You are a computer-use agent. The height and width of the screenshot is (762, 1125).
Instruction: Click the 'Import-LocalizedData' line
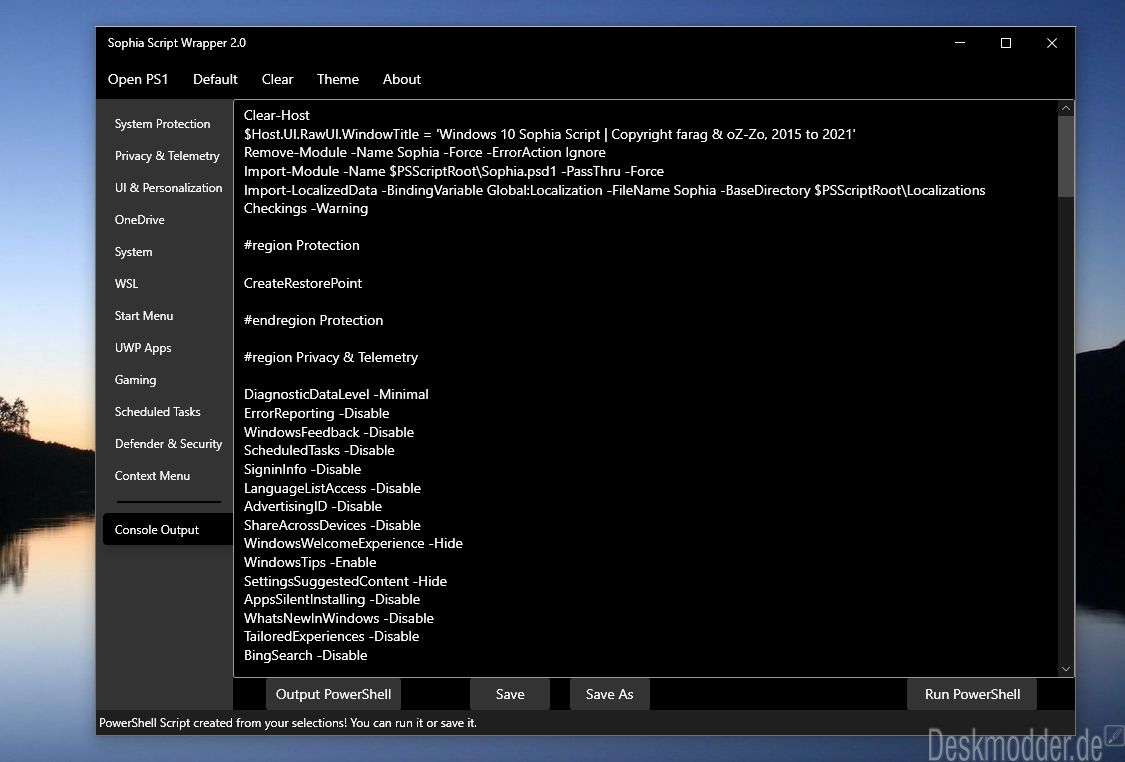(x=614, y=190)
